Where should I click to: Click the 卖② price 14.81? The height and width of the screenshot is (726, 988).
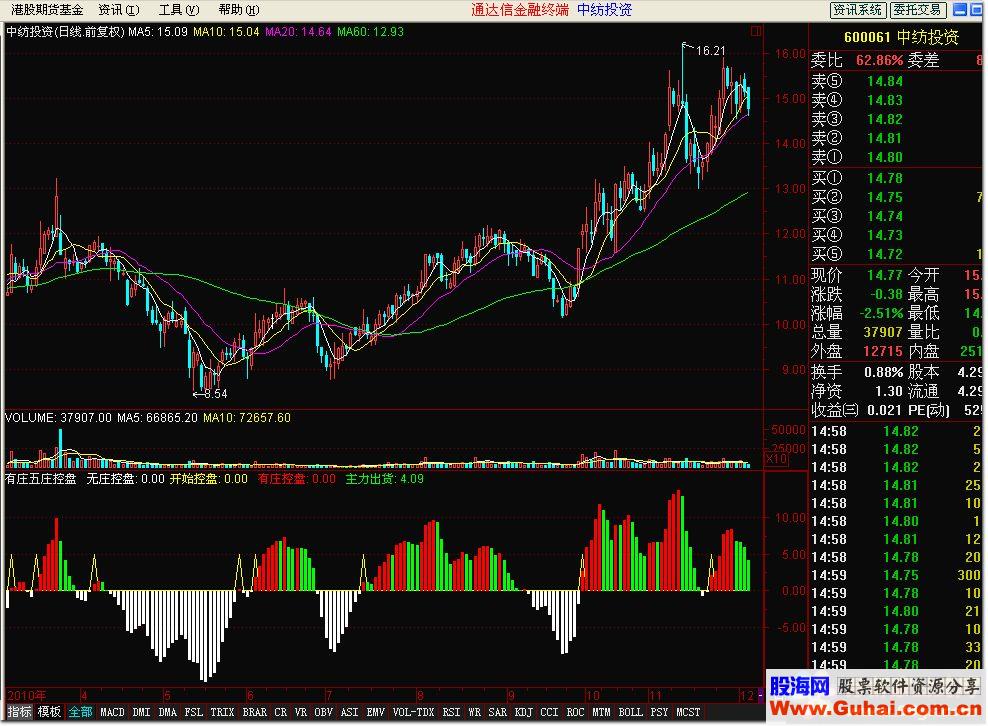pyautogui.click(x=885, y=138)
